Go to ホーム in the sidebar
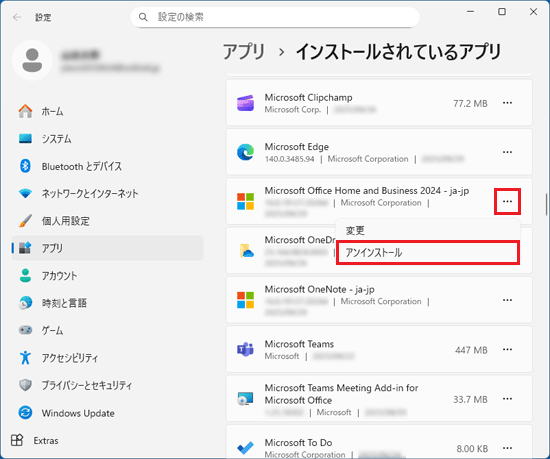 pos(107,112)
